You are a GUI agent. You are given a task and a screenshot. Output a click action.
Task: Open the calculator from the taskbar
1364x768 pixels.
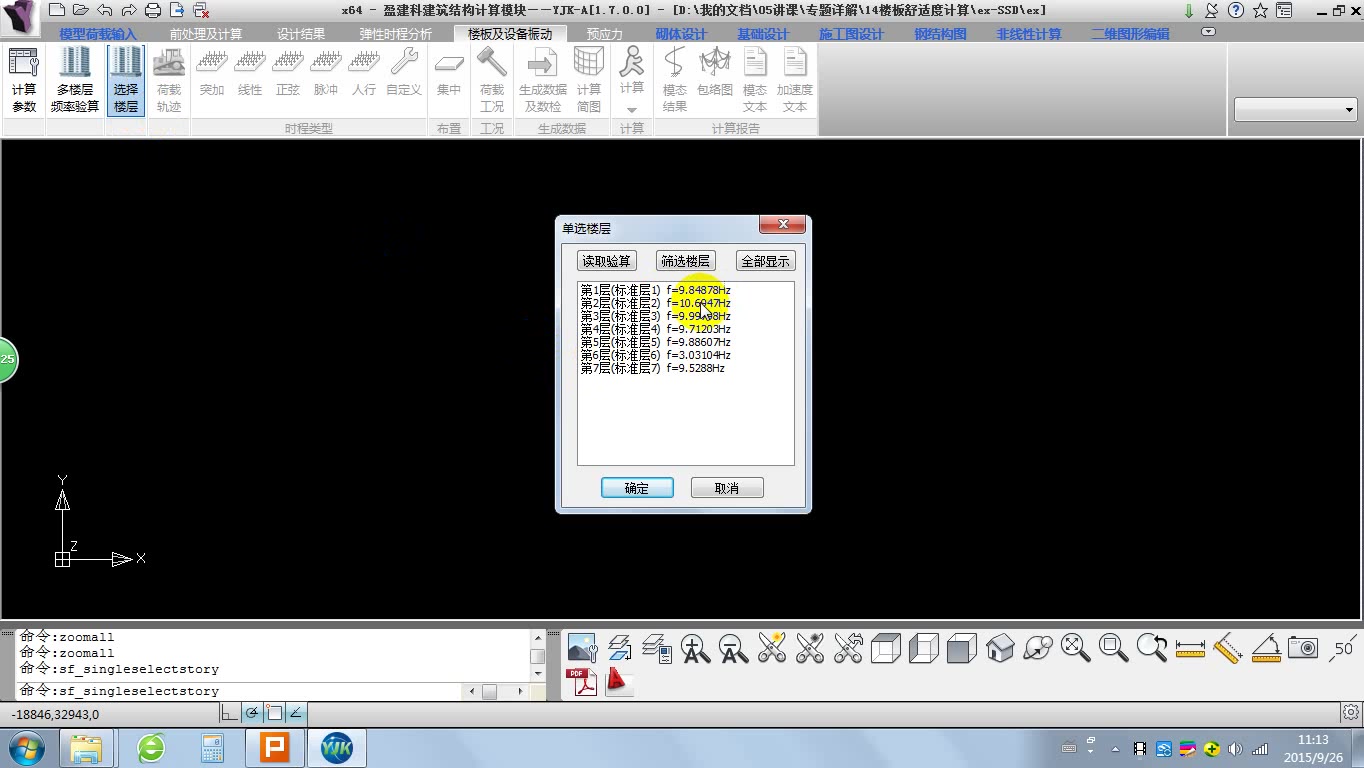pos(212,748)
